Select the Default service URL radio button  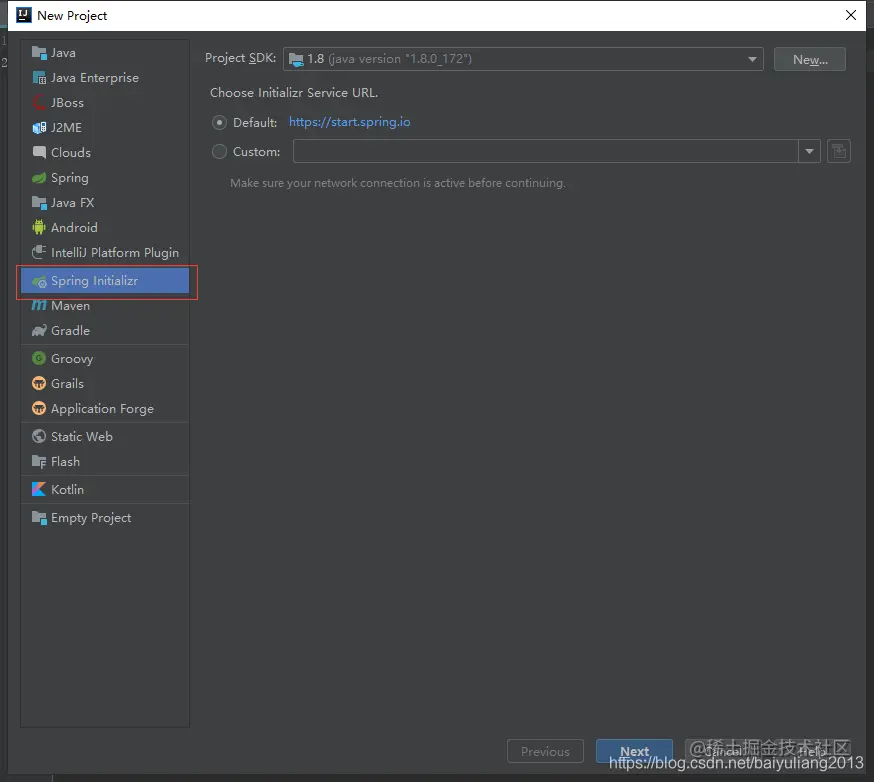[220, 123]
